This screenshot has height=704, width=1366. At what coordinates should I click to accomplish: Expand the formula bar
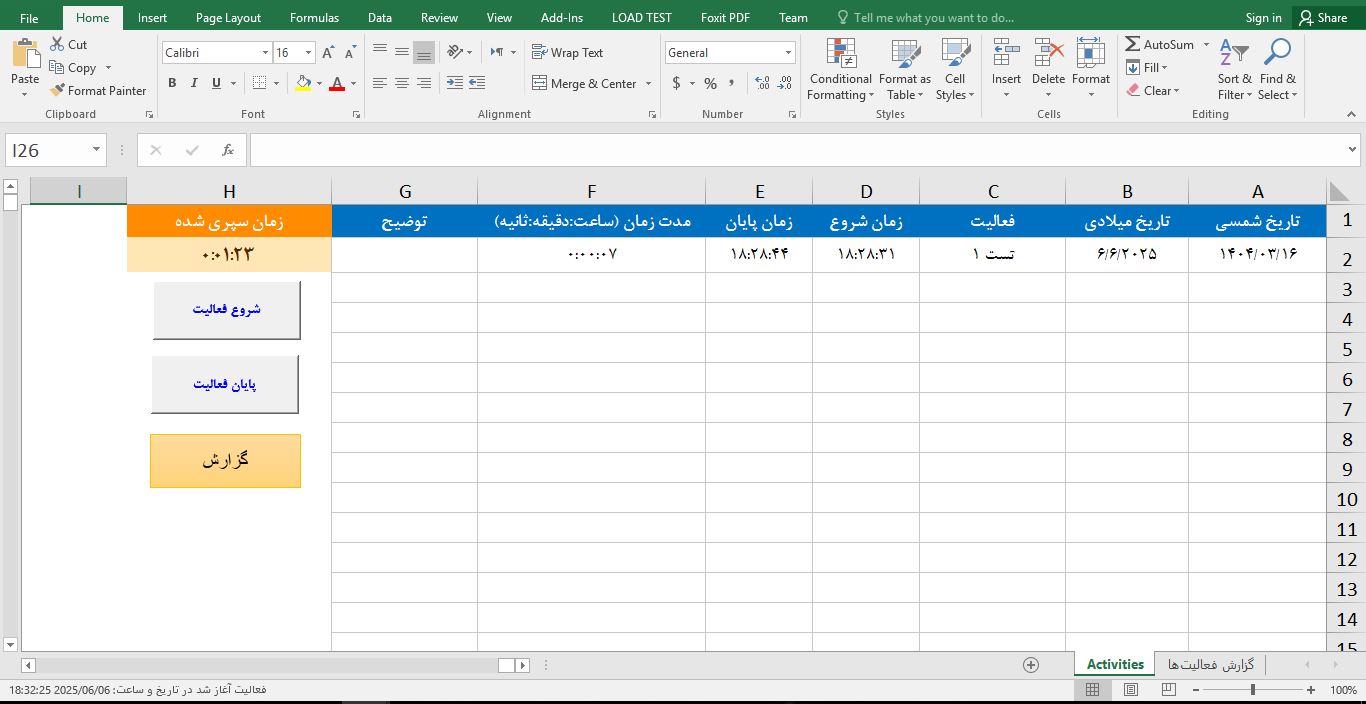click(x=1353, y=150)
